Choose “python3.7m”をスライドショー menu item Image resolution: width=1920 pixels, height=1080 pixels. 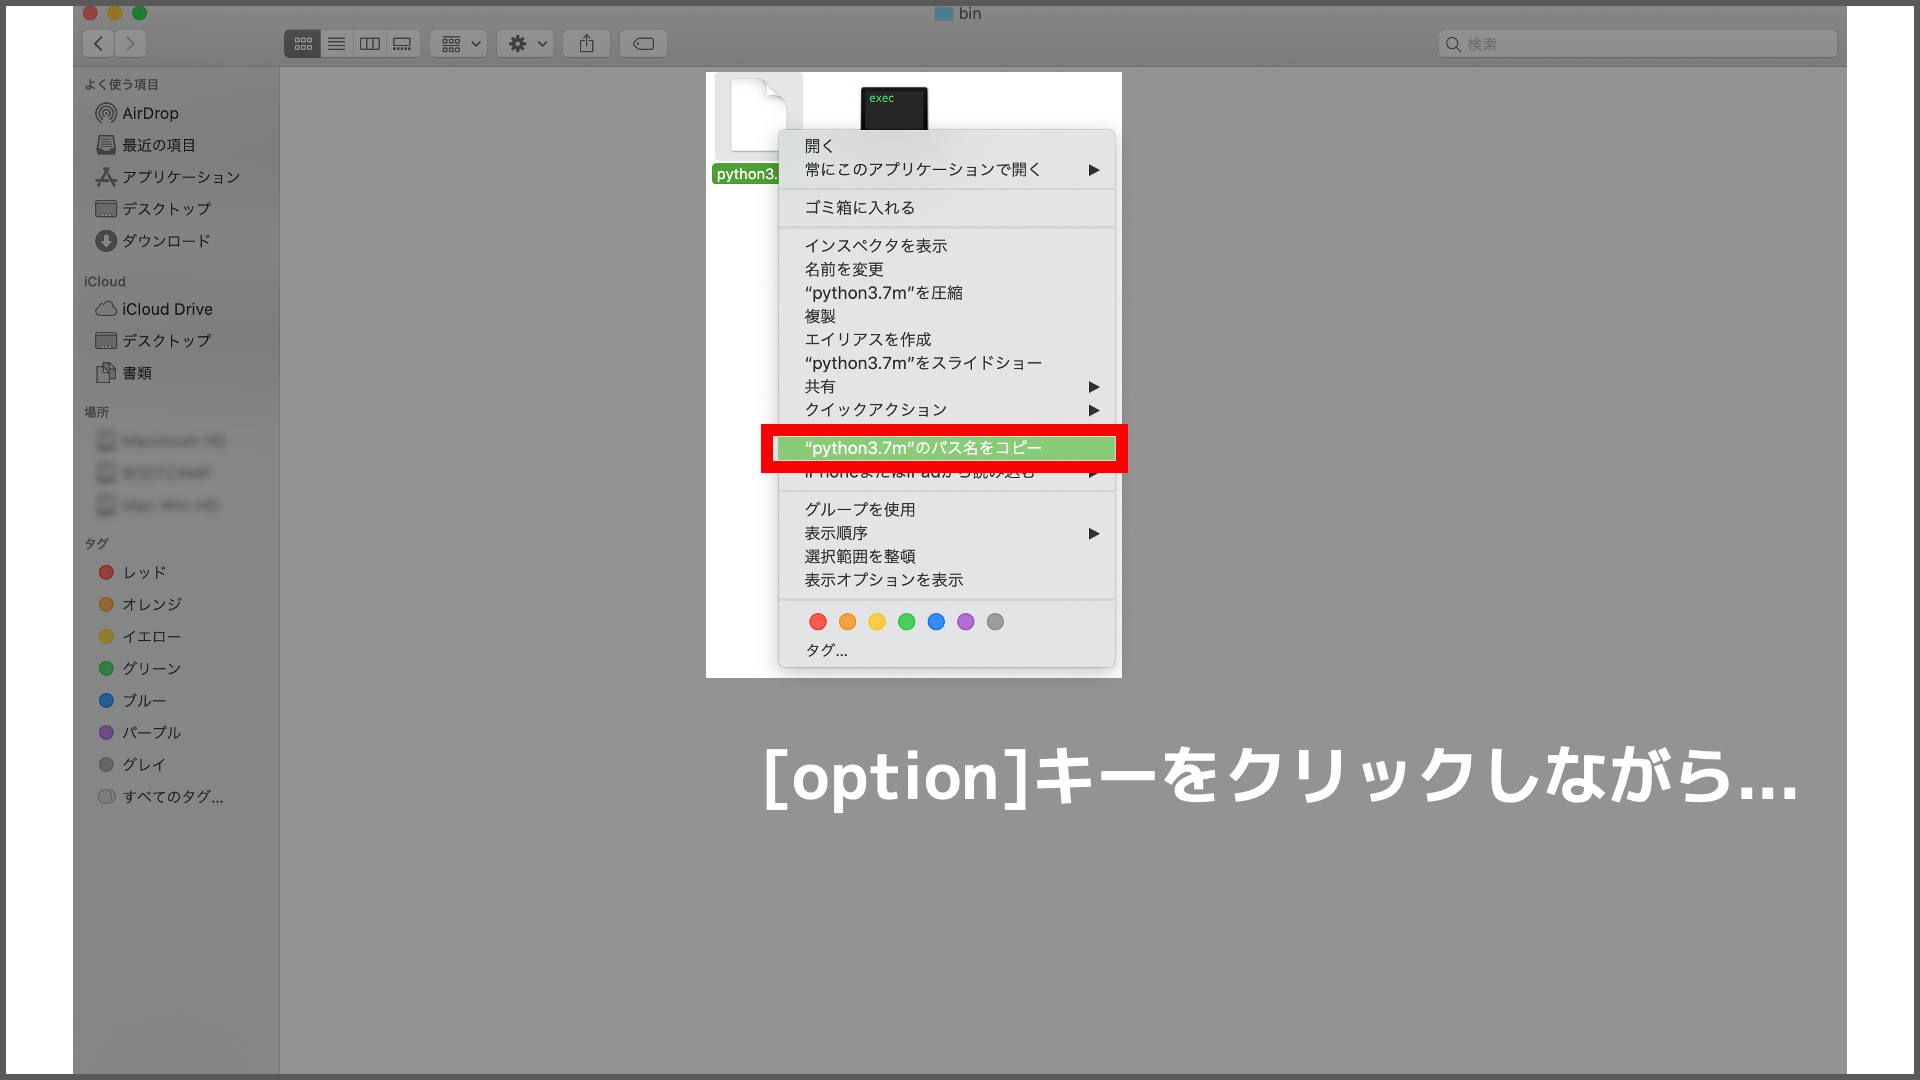(x=946, y=363)
